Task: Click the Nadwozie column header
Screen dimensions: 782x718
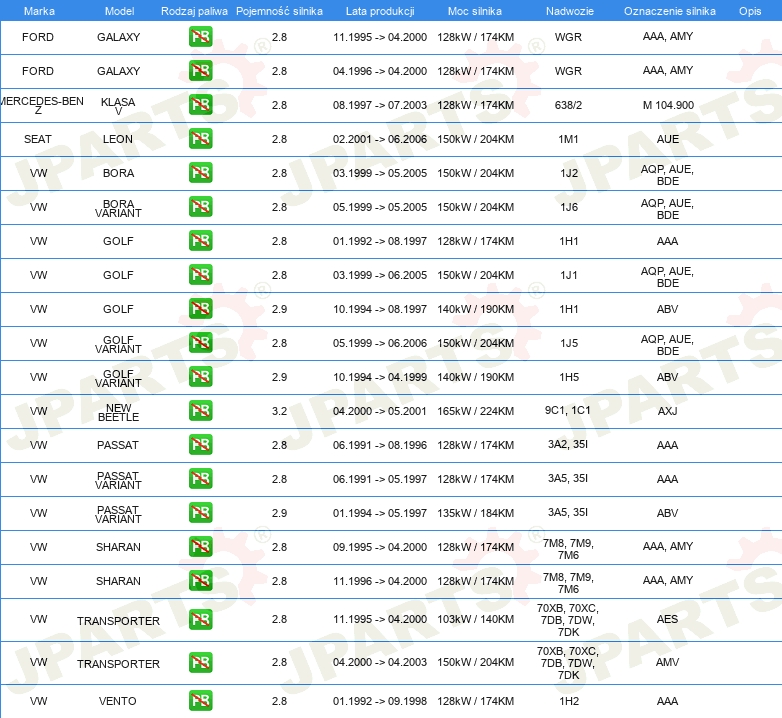Action: point(570,11)
